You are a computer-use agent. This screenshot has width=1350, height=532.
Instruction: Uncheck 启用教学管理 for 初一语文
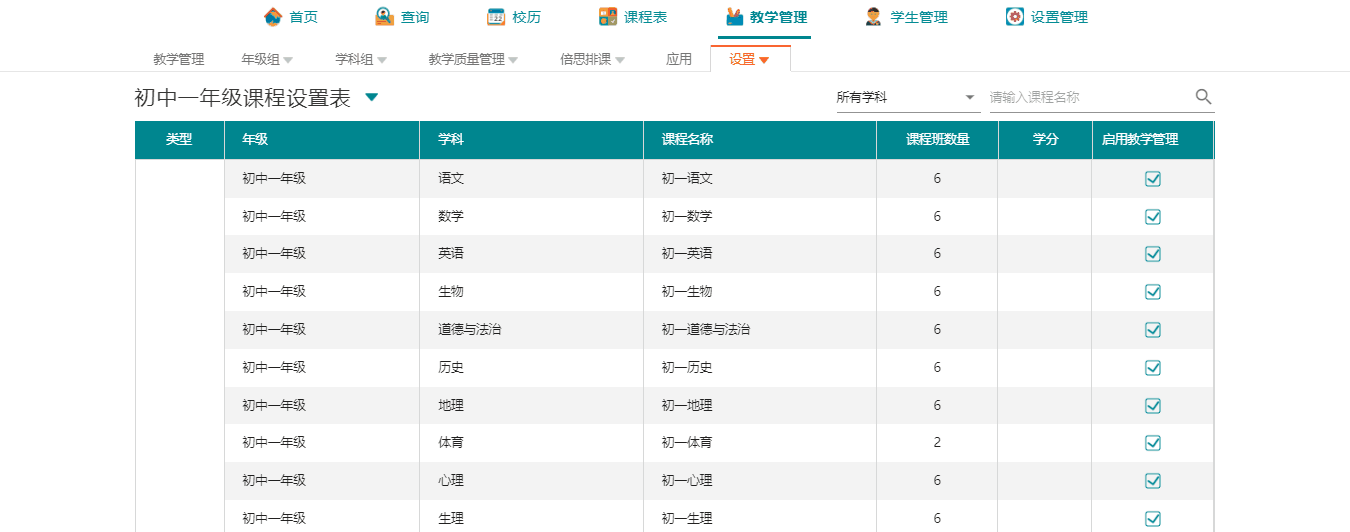tap(1152, 179)
